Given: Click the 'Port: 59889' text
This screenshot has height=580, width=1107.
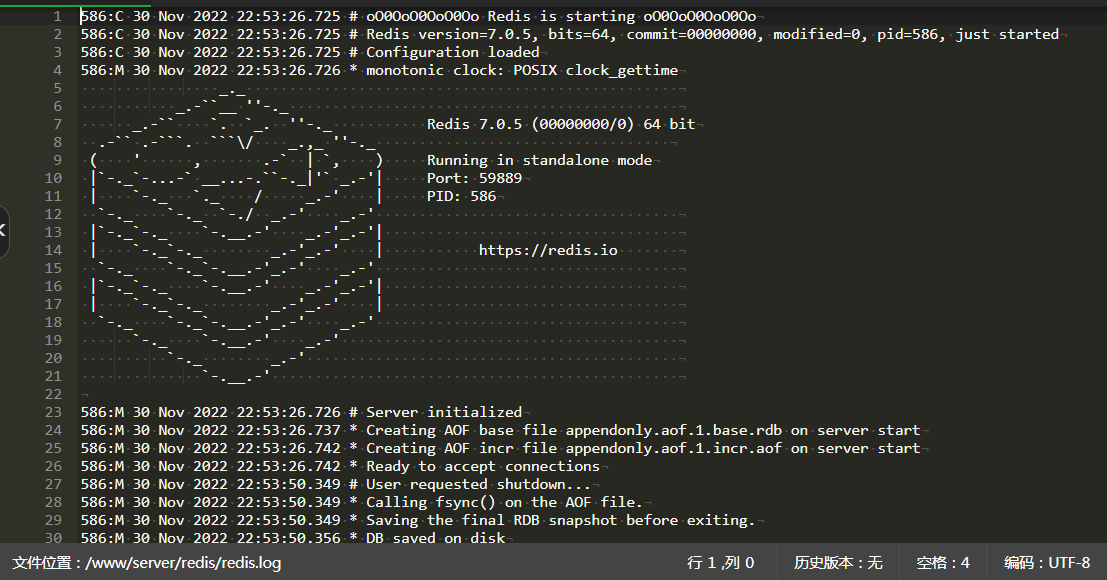Looking at the screenshot, I should [x=474, y=178].
